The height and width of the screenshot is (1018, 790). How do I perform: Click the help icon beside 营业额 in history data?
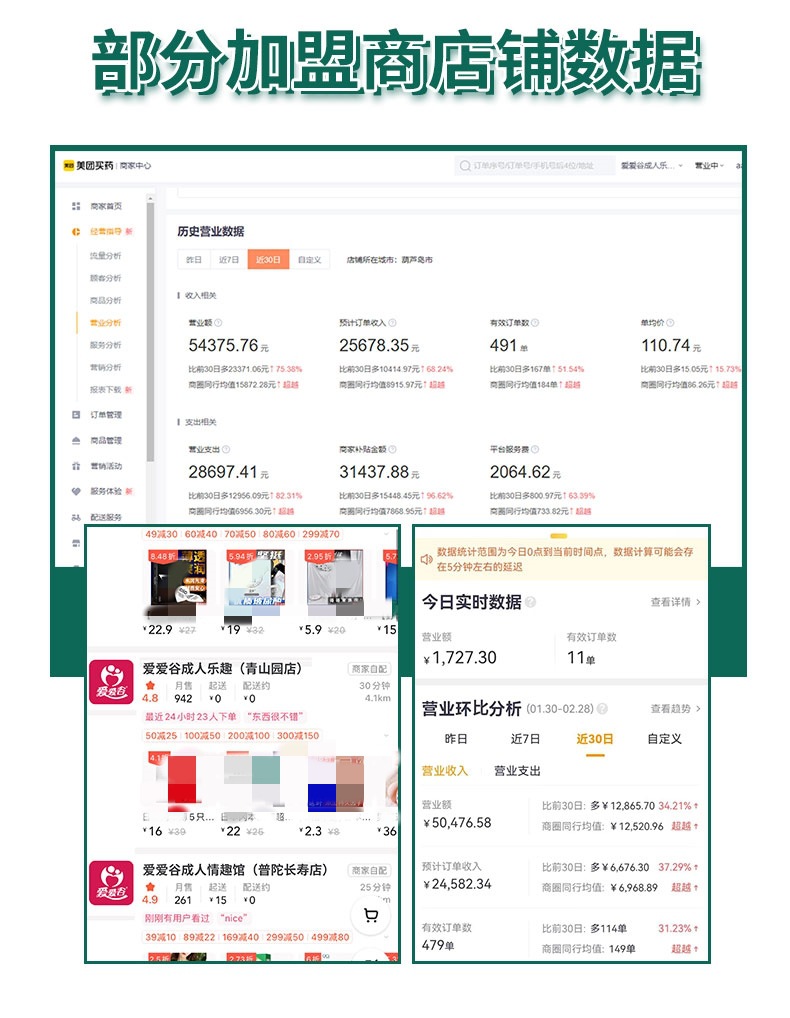point(218,323)
